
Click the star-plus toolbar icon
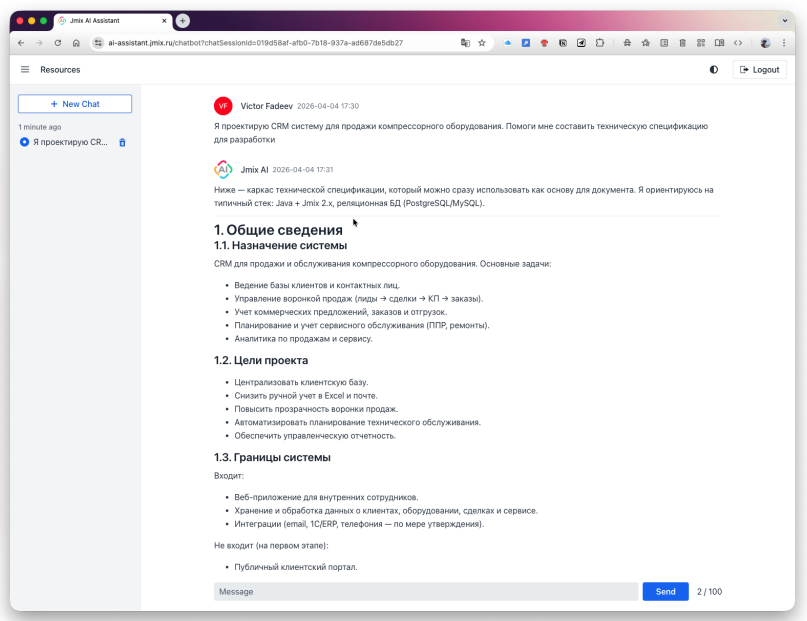point(645,43)
